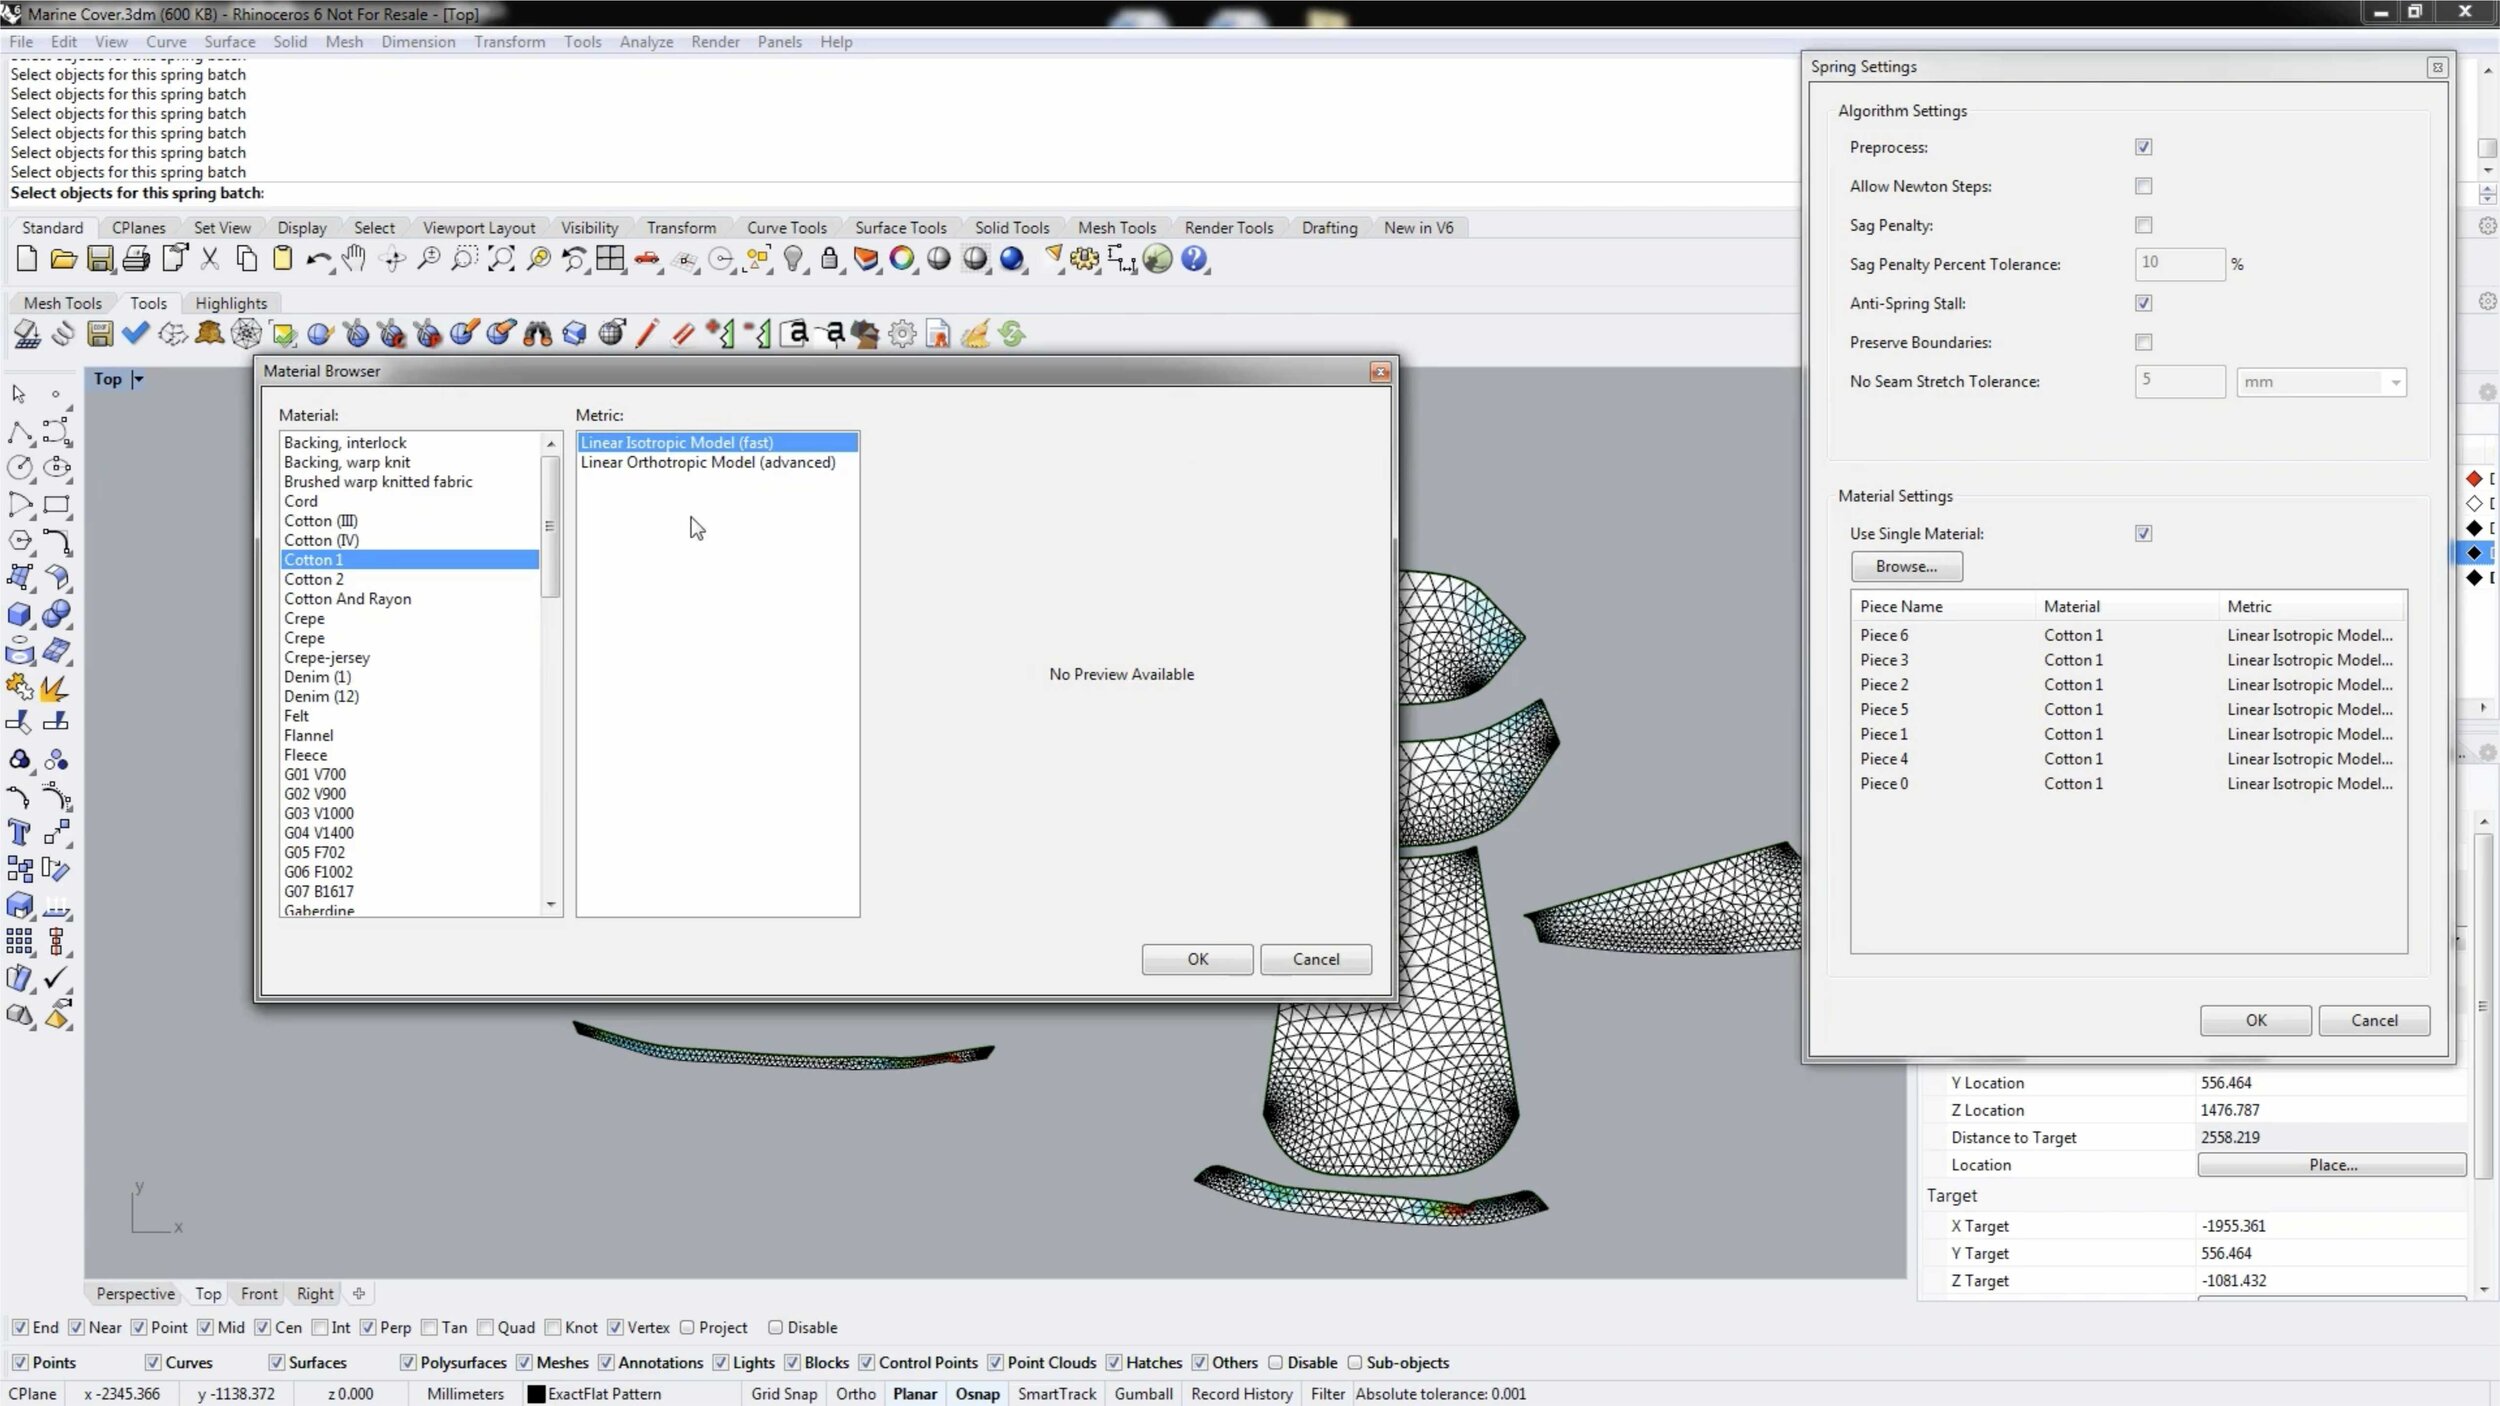Click No Seam Stretch Tolerance value field
Image resolution: width=2500 pixels, height=1406 pixels.
(x=2180, y=382)
